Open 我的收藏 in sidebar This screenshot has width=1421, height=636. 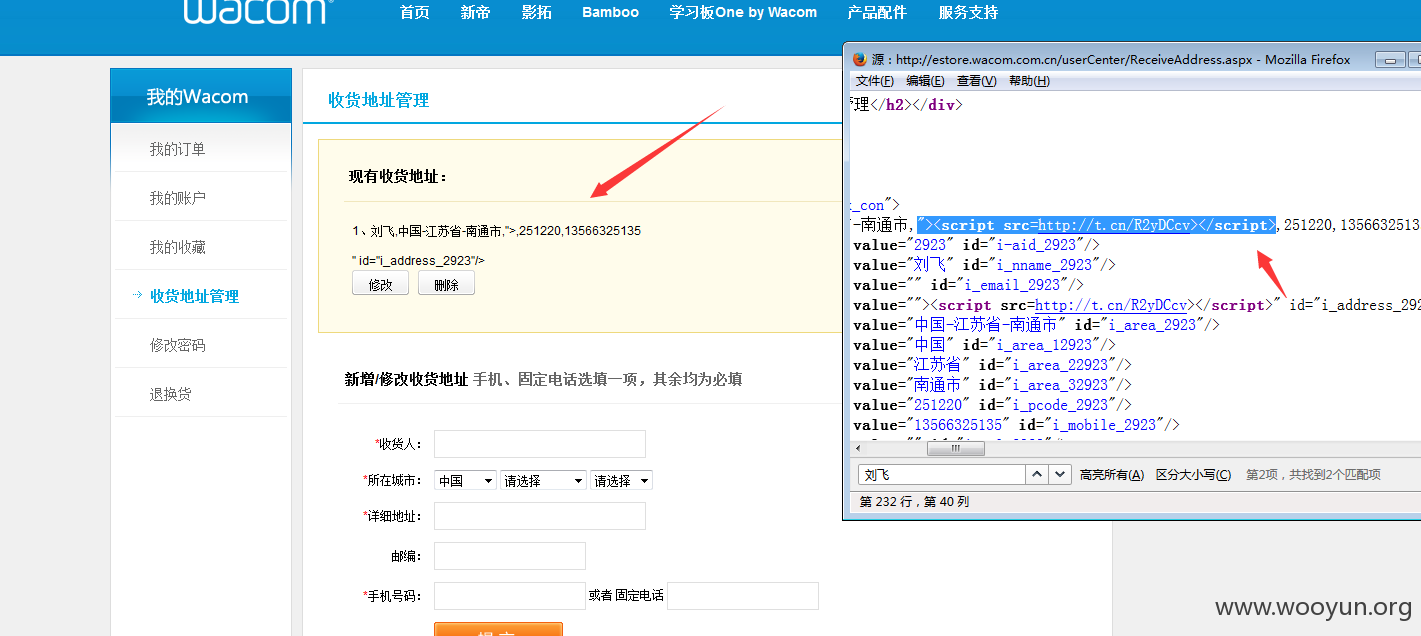click(177, 247)
